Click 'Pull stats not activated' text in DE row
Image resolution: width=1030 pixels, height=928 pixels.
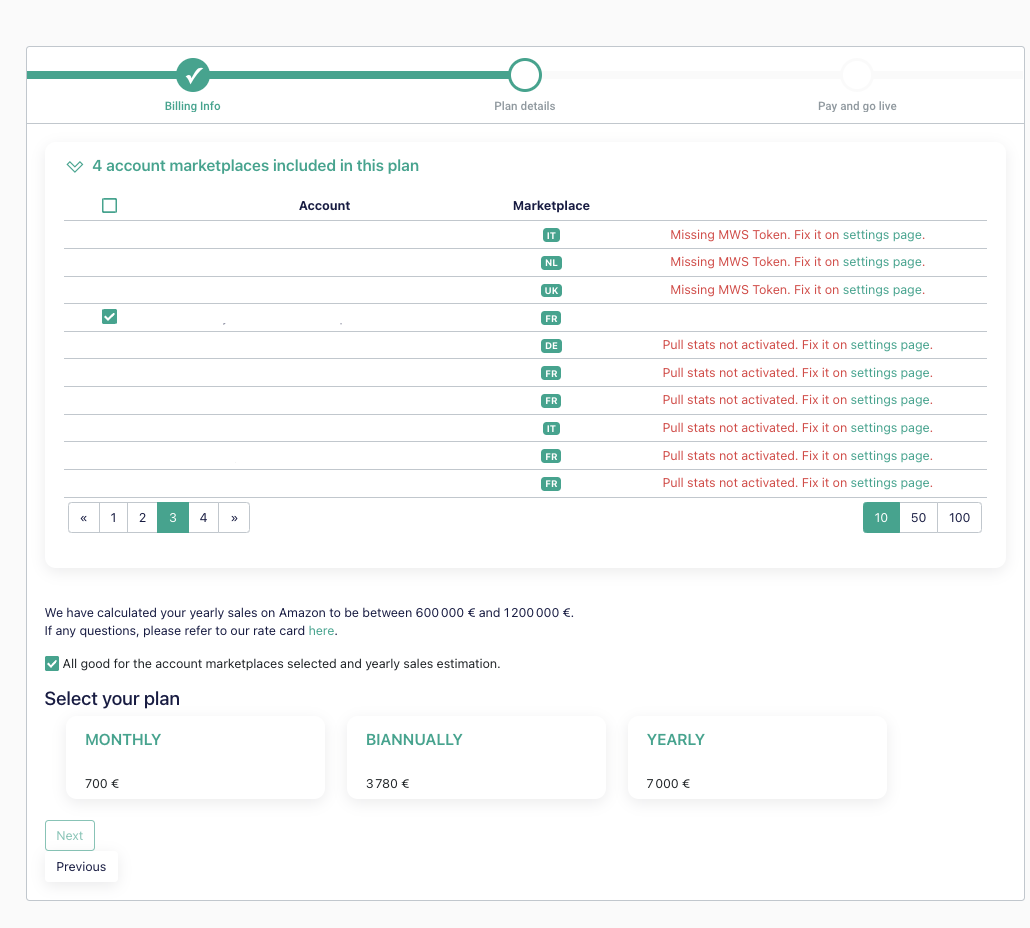(x=729, y=345)
